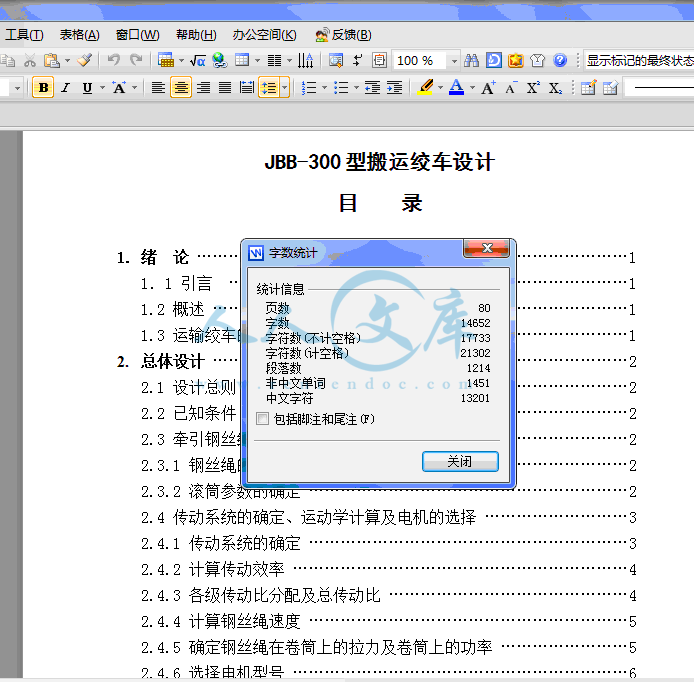This screenshot has width=694, height=682.
Task: Open the Paste options dropdown arrow
Action: [67, 61]
